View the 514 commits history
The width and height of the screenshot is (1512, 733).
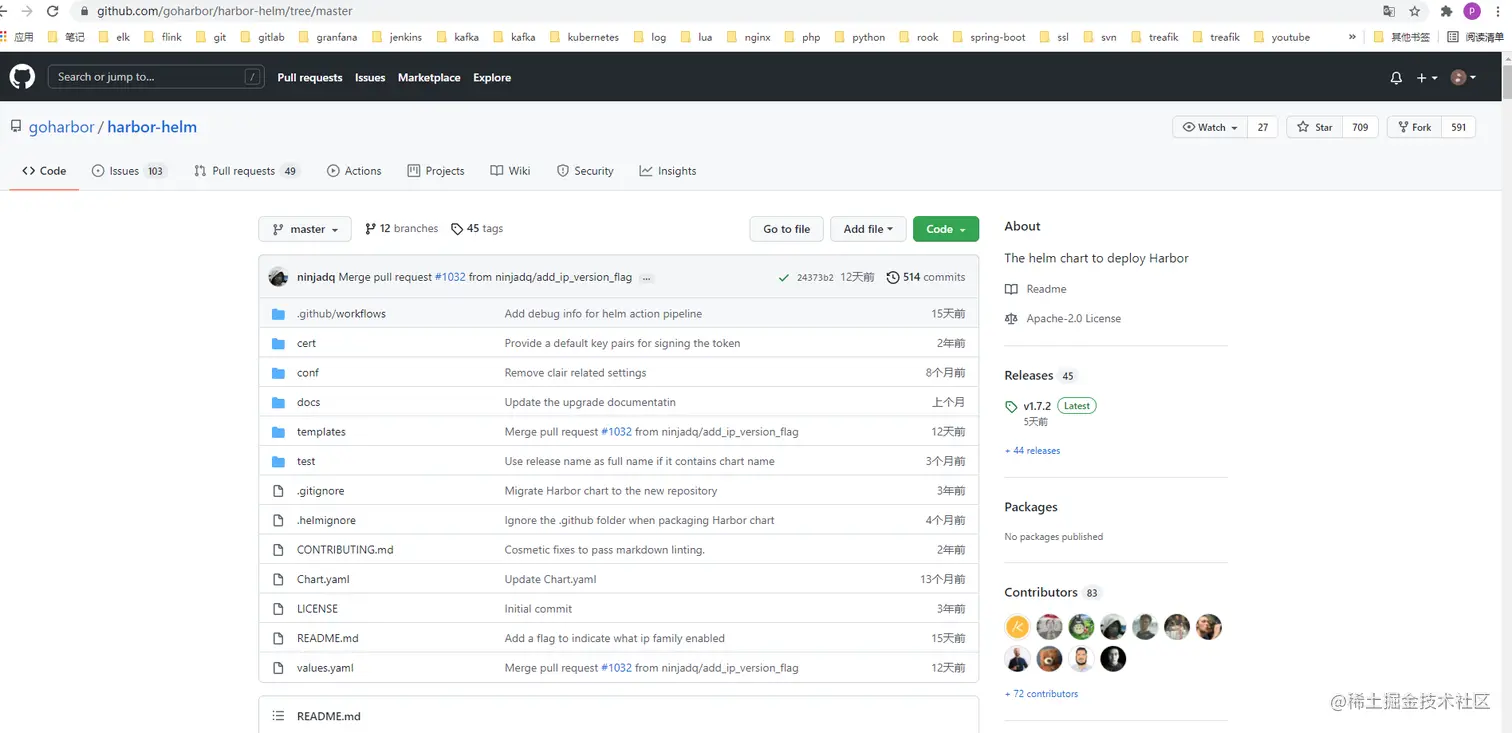pyautogui.click(x=926, y=277)
